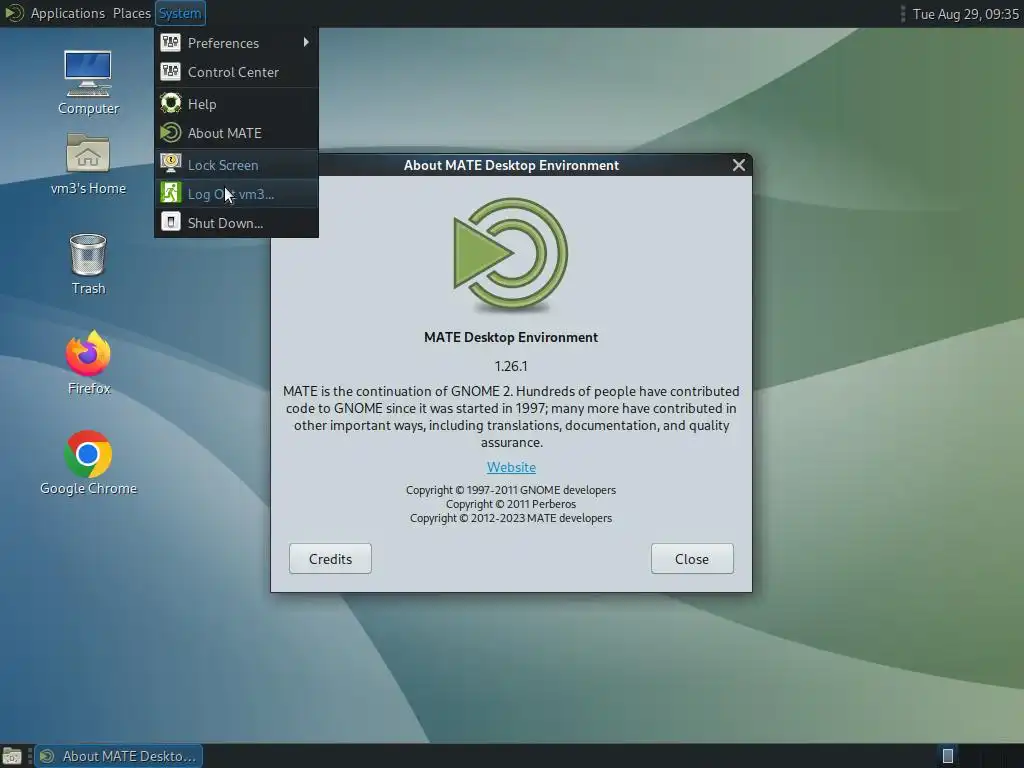Click the Show Desktop icon in bottom panel

pyautogui.click(x=12, y=756)
